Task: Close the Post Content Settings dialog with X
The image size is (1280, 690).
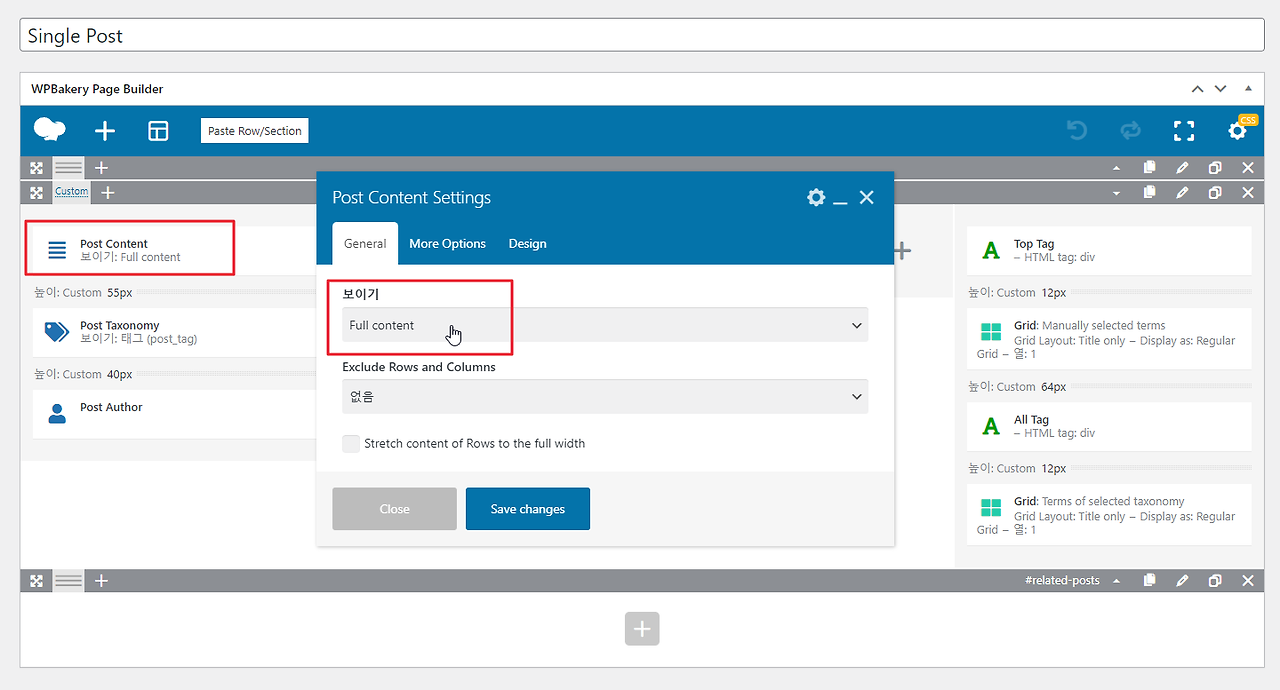Action: [x=867, y=197]
